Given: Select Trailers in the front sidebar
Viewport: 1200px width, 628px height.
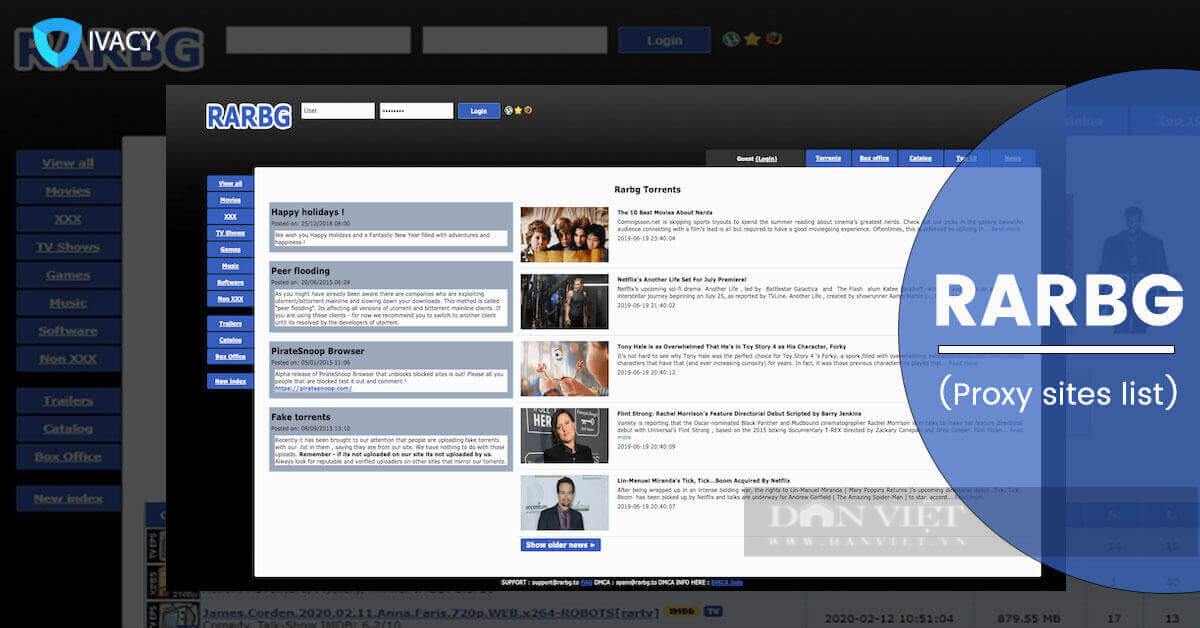Looking at the screenshot, I should 230,323.
